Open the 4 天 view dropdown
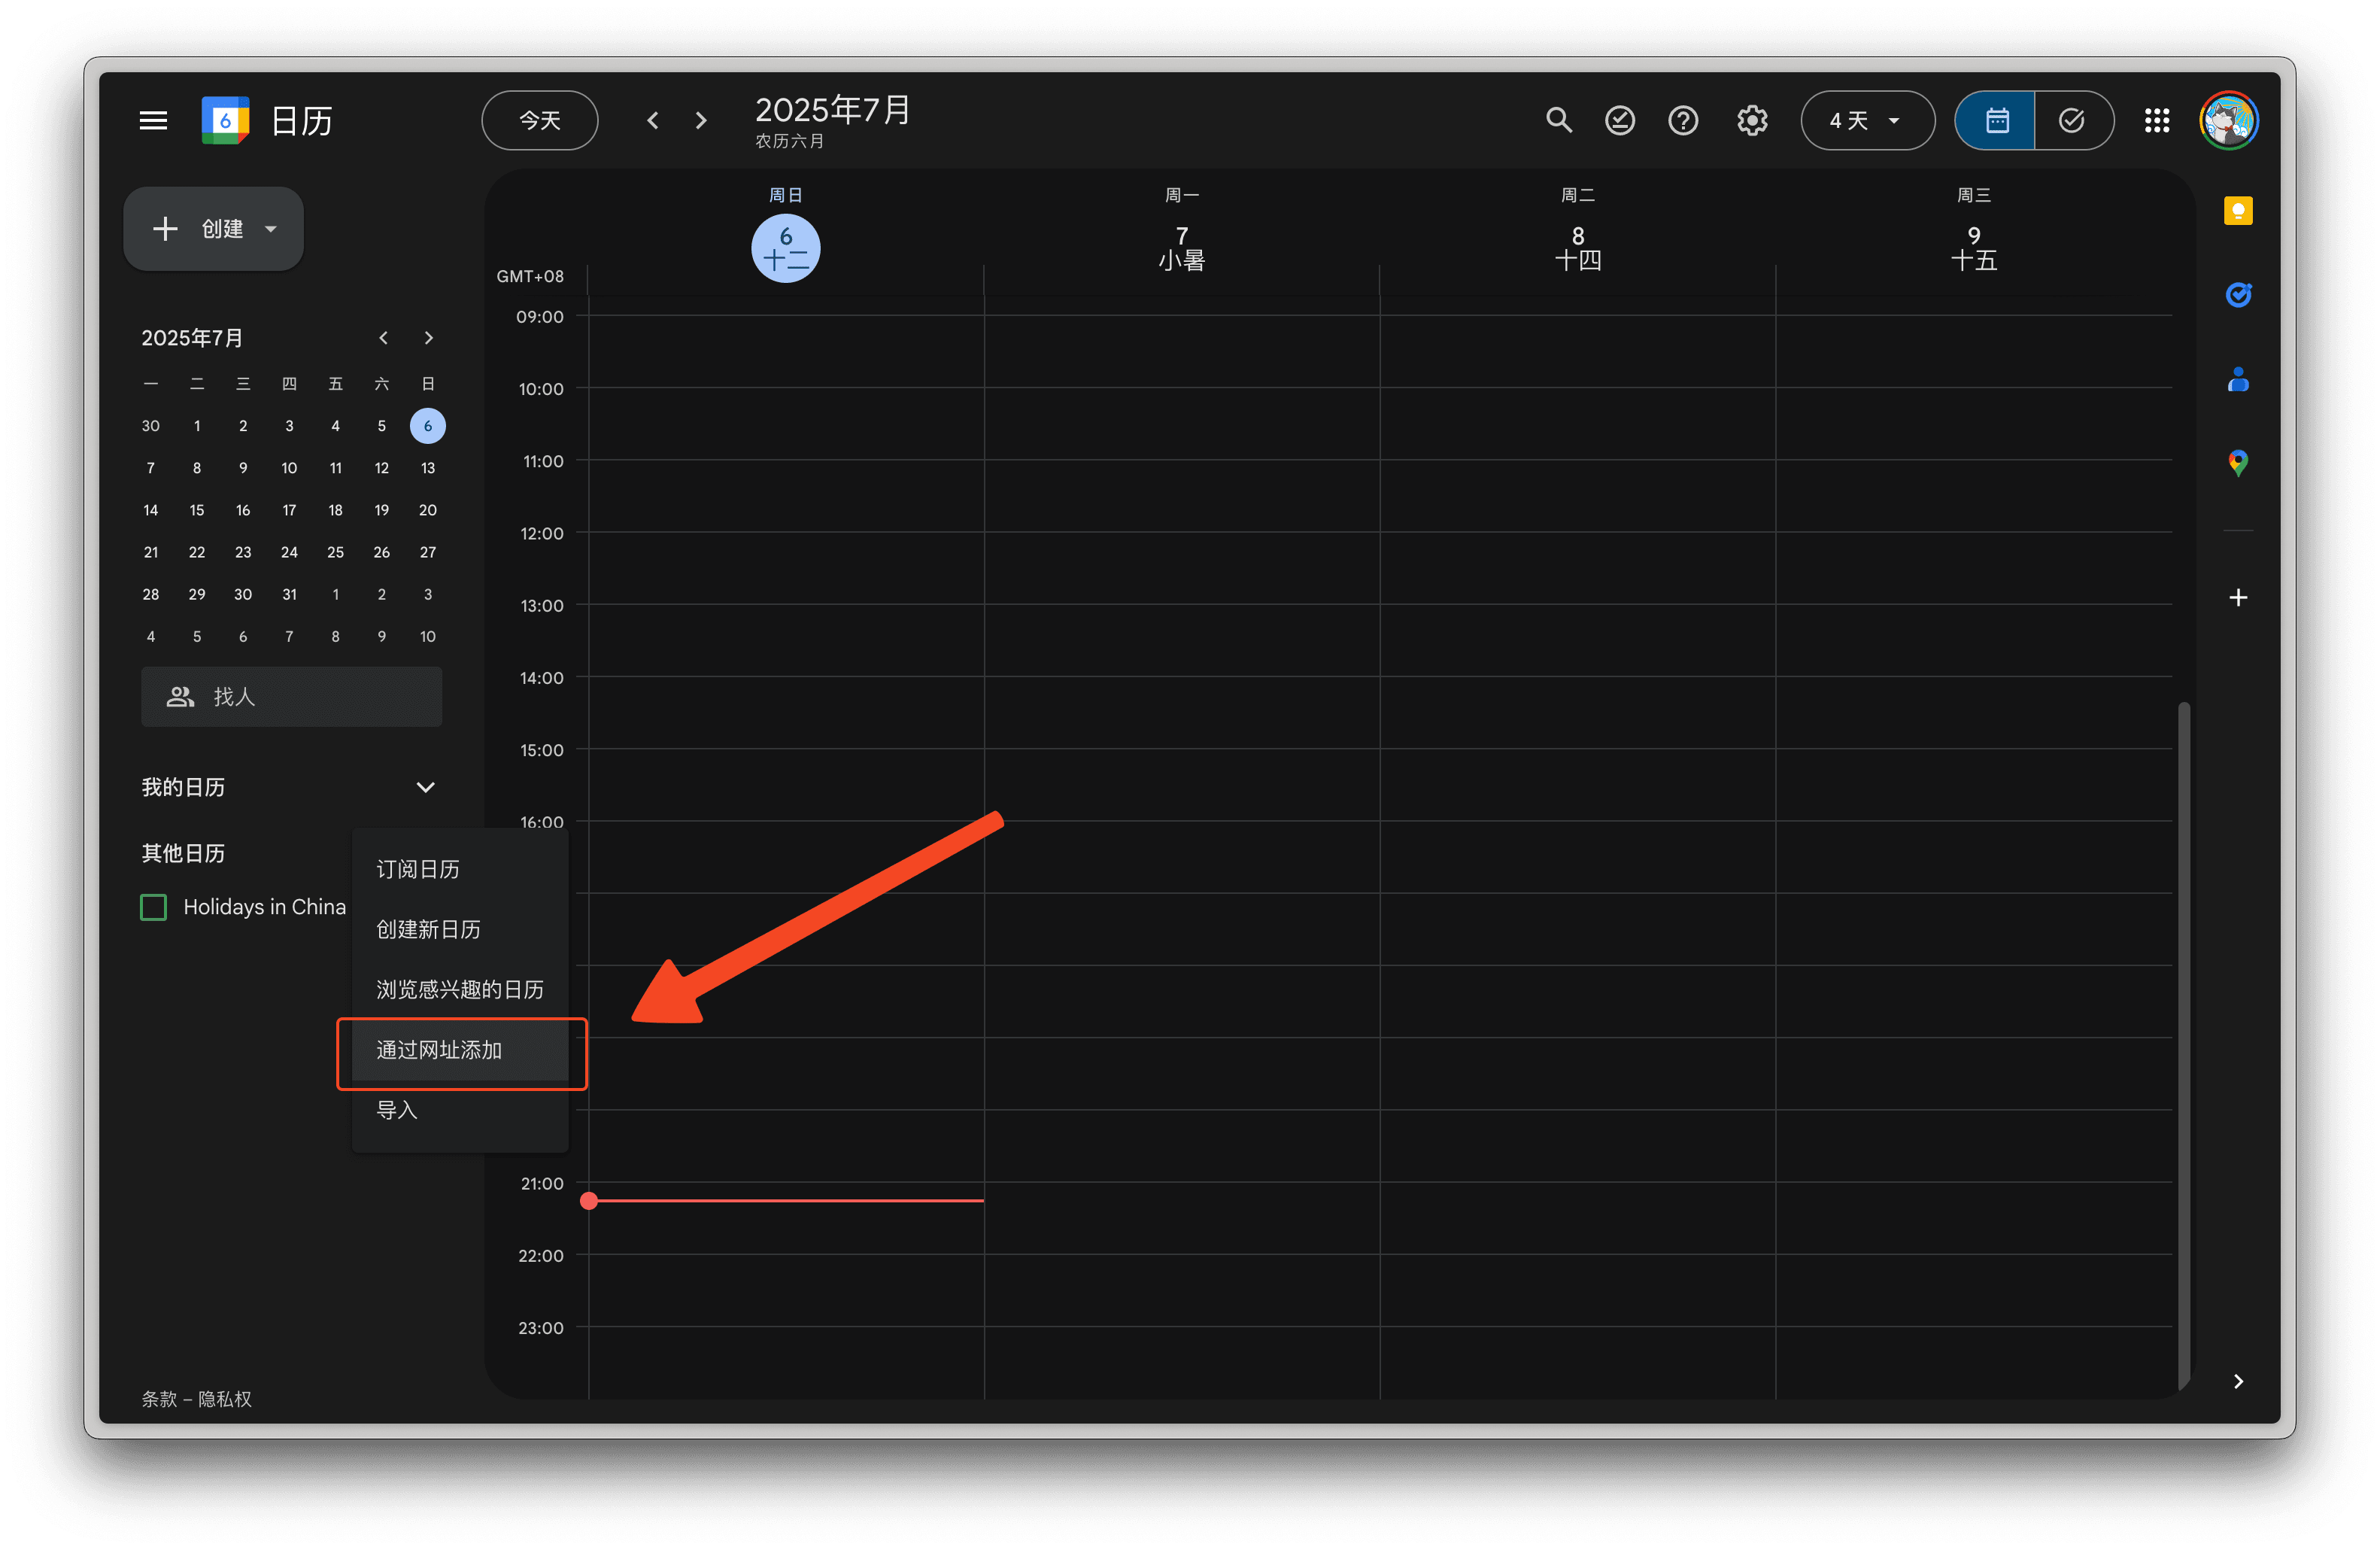 (1866, 121)
